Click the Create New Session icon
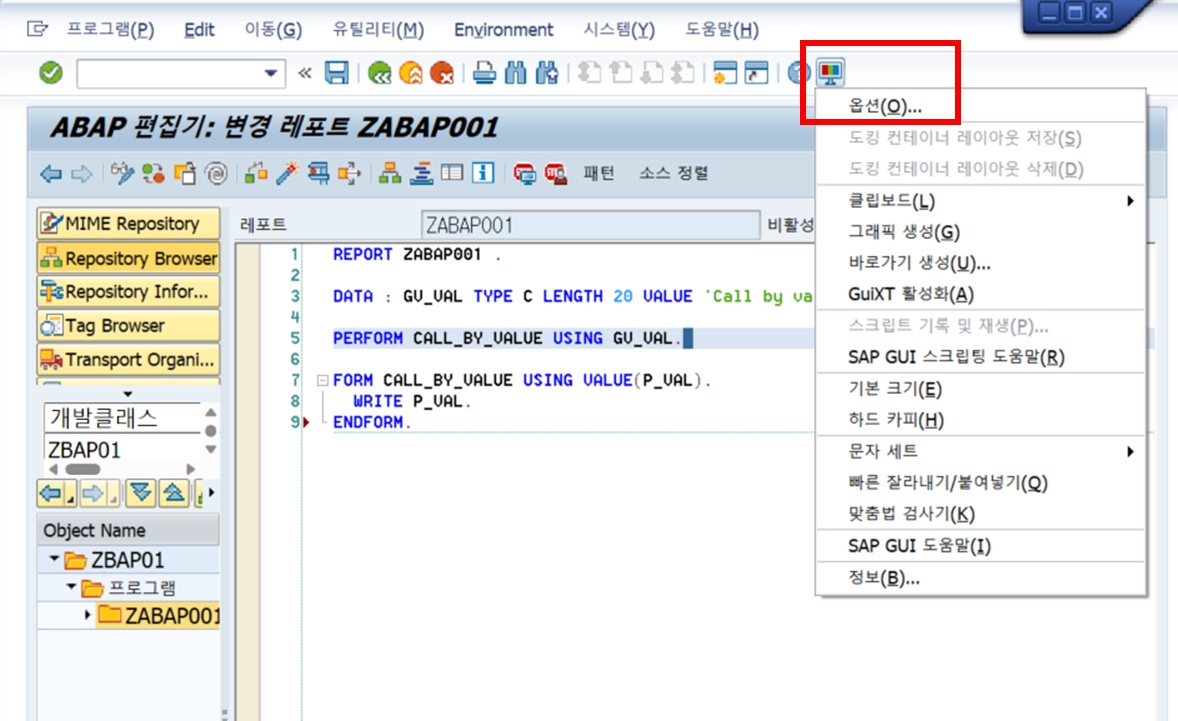 pyautogui.click(x=724, y=73)
